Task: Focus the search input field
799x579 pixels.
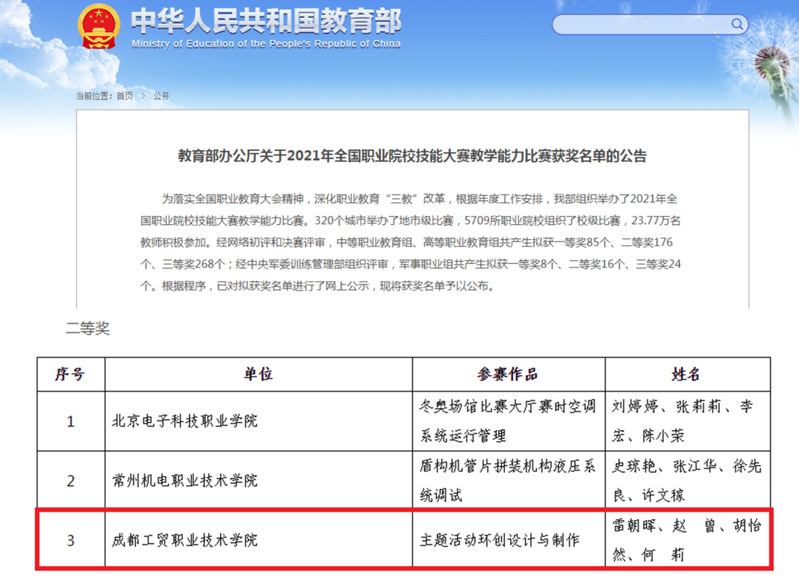Action: point(650,24)
